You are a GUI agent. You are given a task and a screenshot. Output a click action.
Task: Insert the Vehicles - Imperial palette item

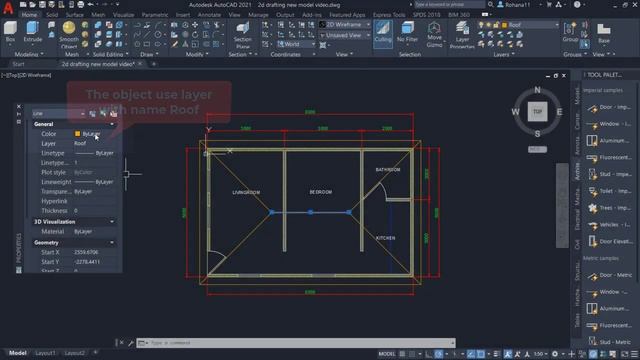click(x=609, y=224)
